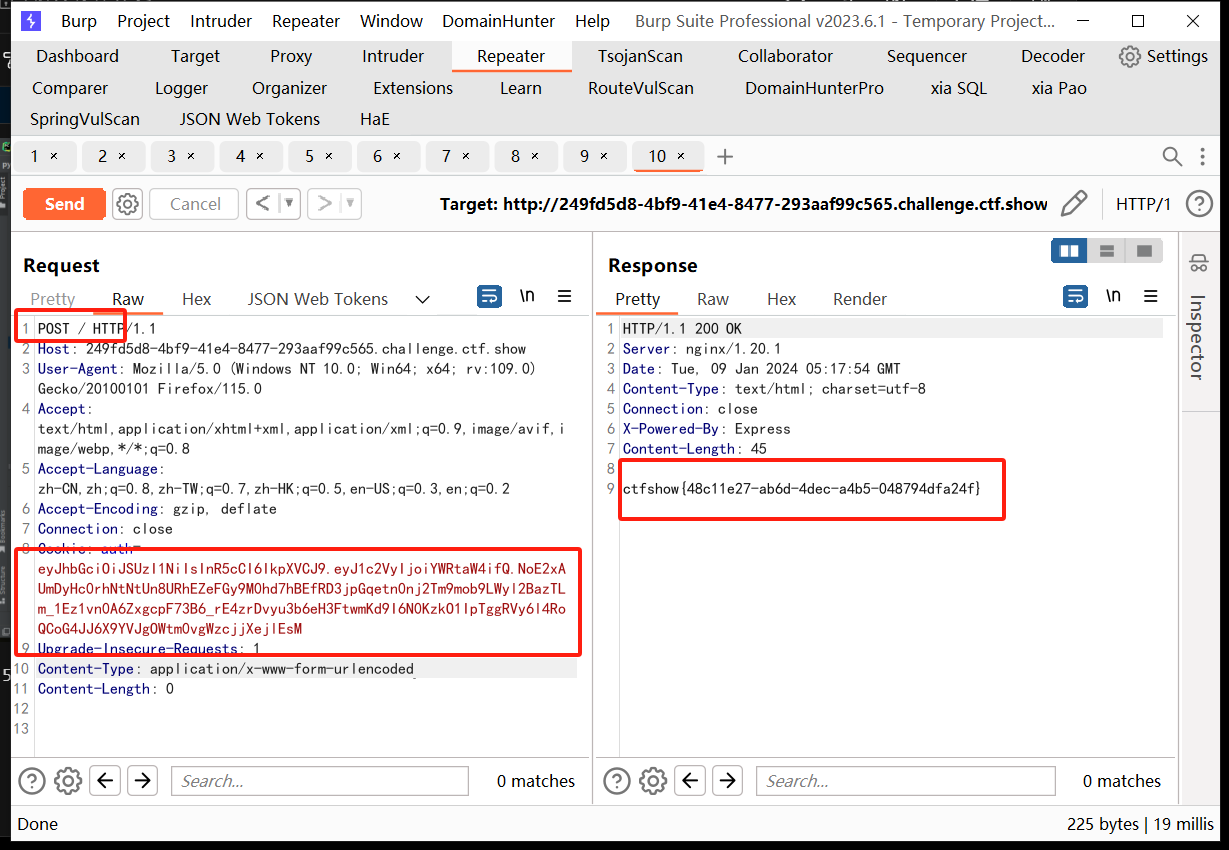The width and height of the screenshot is (1229, 850).
Task: Click the orange Send button
Action: pyautogui.click(x=64, y=204)
